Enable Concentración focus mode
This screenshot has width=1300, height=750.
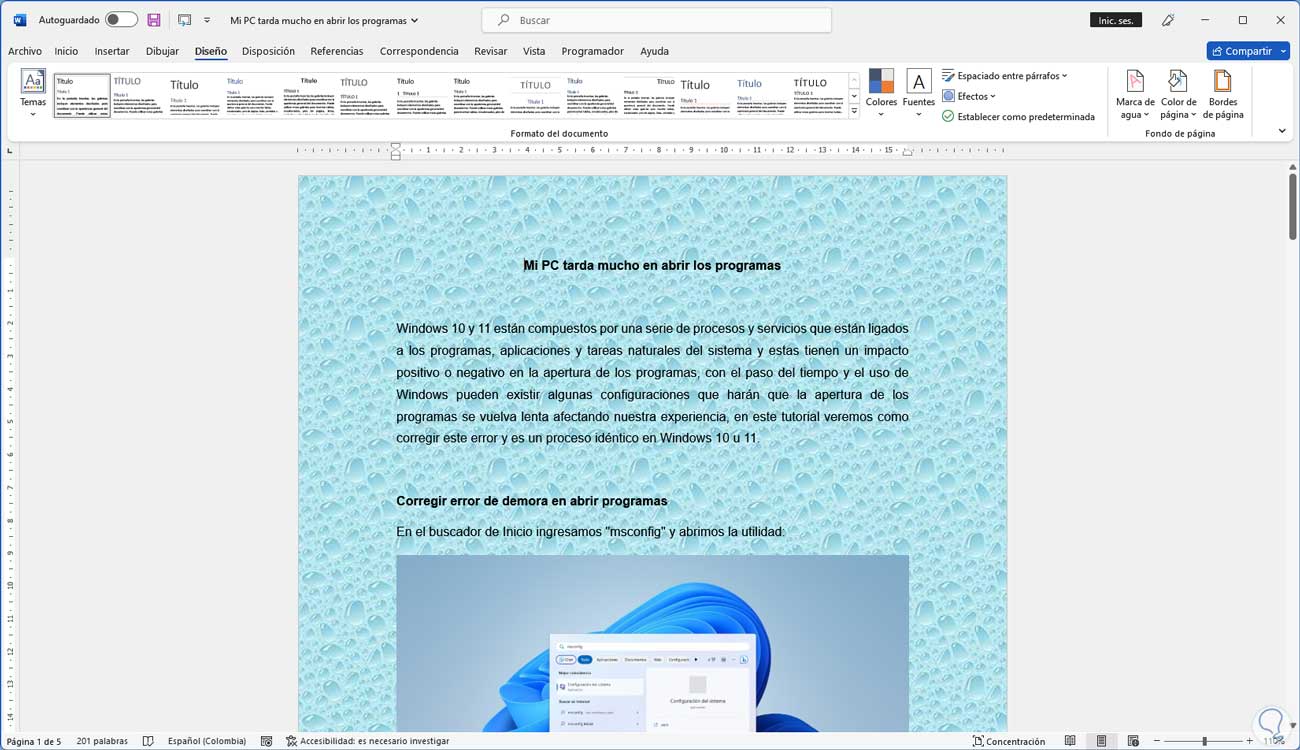pos(1009,741)
